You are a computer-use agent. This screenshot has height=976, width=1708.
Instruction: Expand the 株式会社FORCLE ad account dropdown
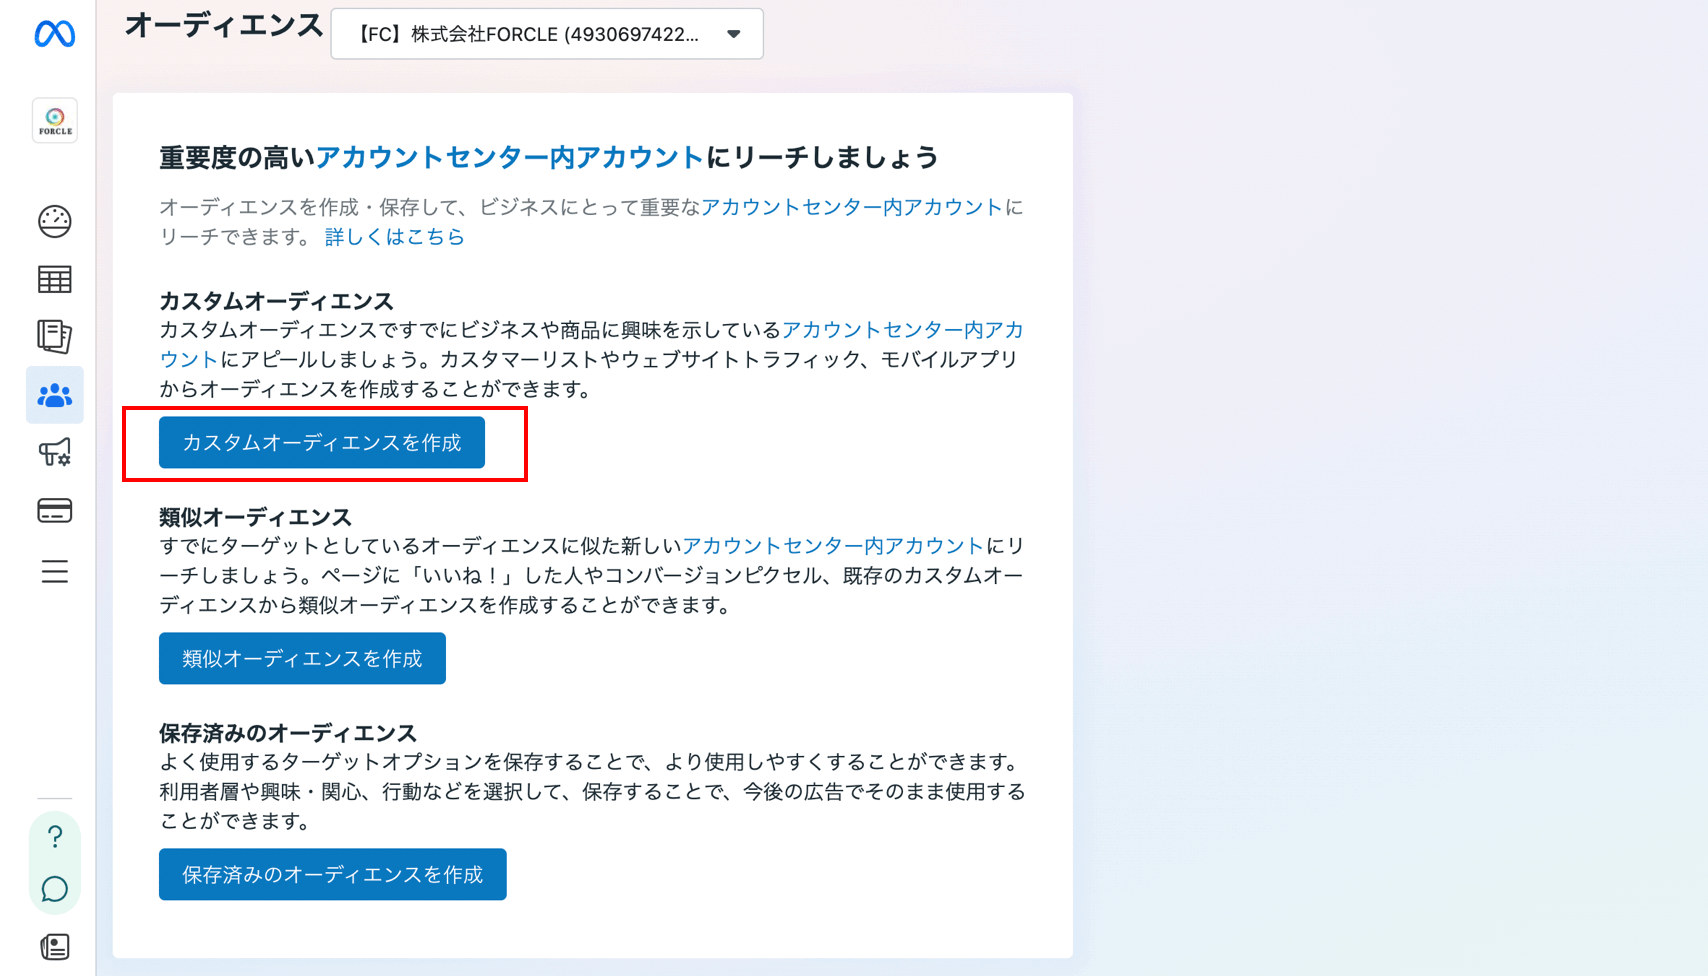click(x=547, y=34)
